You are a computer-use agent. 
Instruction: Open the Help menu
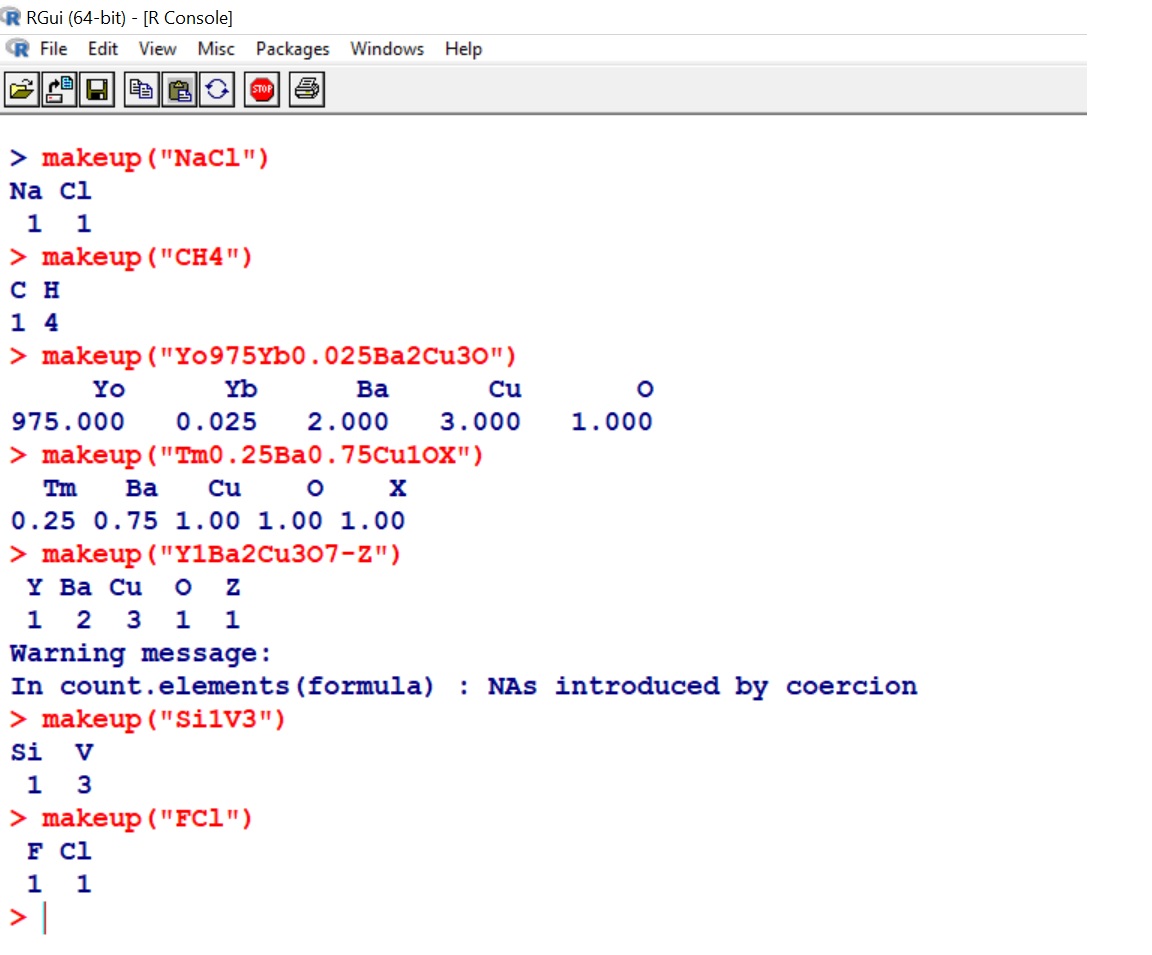coord(463,49)
